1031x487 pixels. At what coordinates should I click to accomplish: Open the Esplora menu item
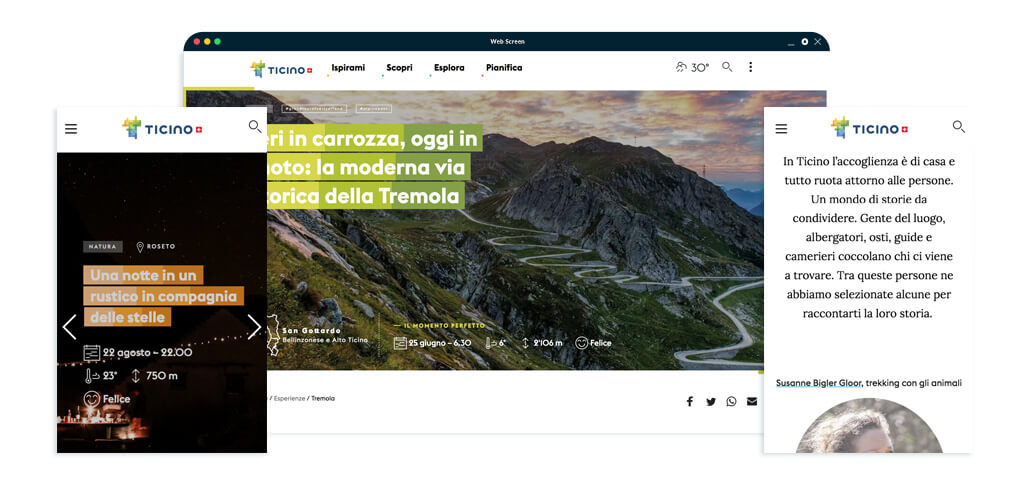tap(449, 68)
